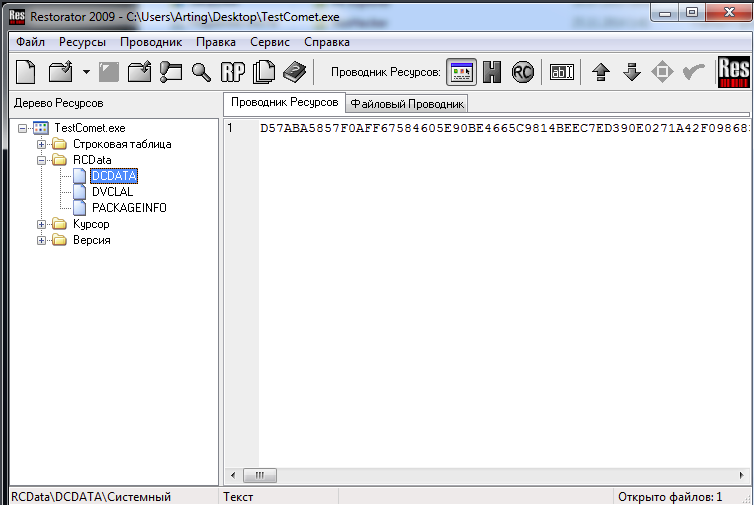This screenshot has height=505, width=754.
Task: Click the TestComet.exe application icon
Action: coord(41,128)
